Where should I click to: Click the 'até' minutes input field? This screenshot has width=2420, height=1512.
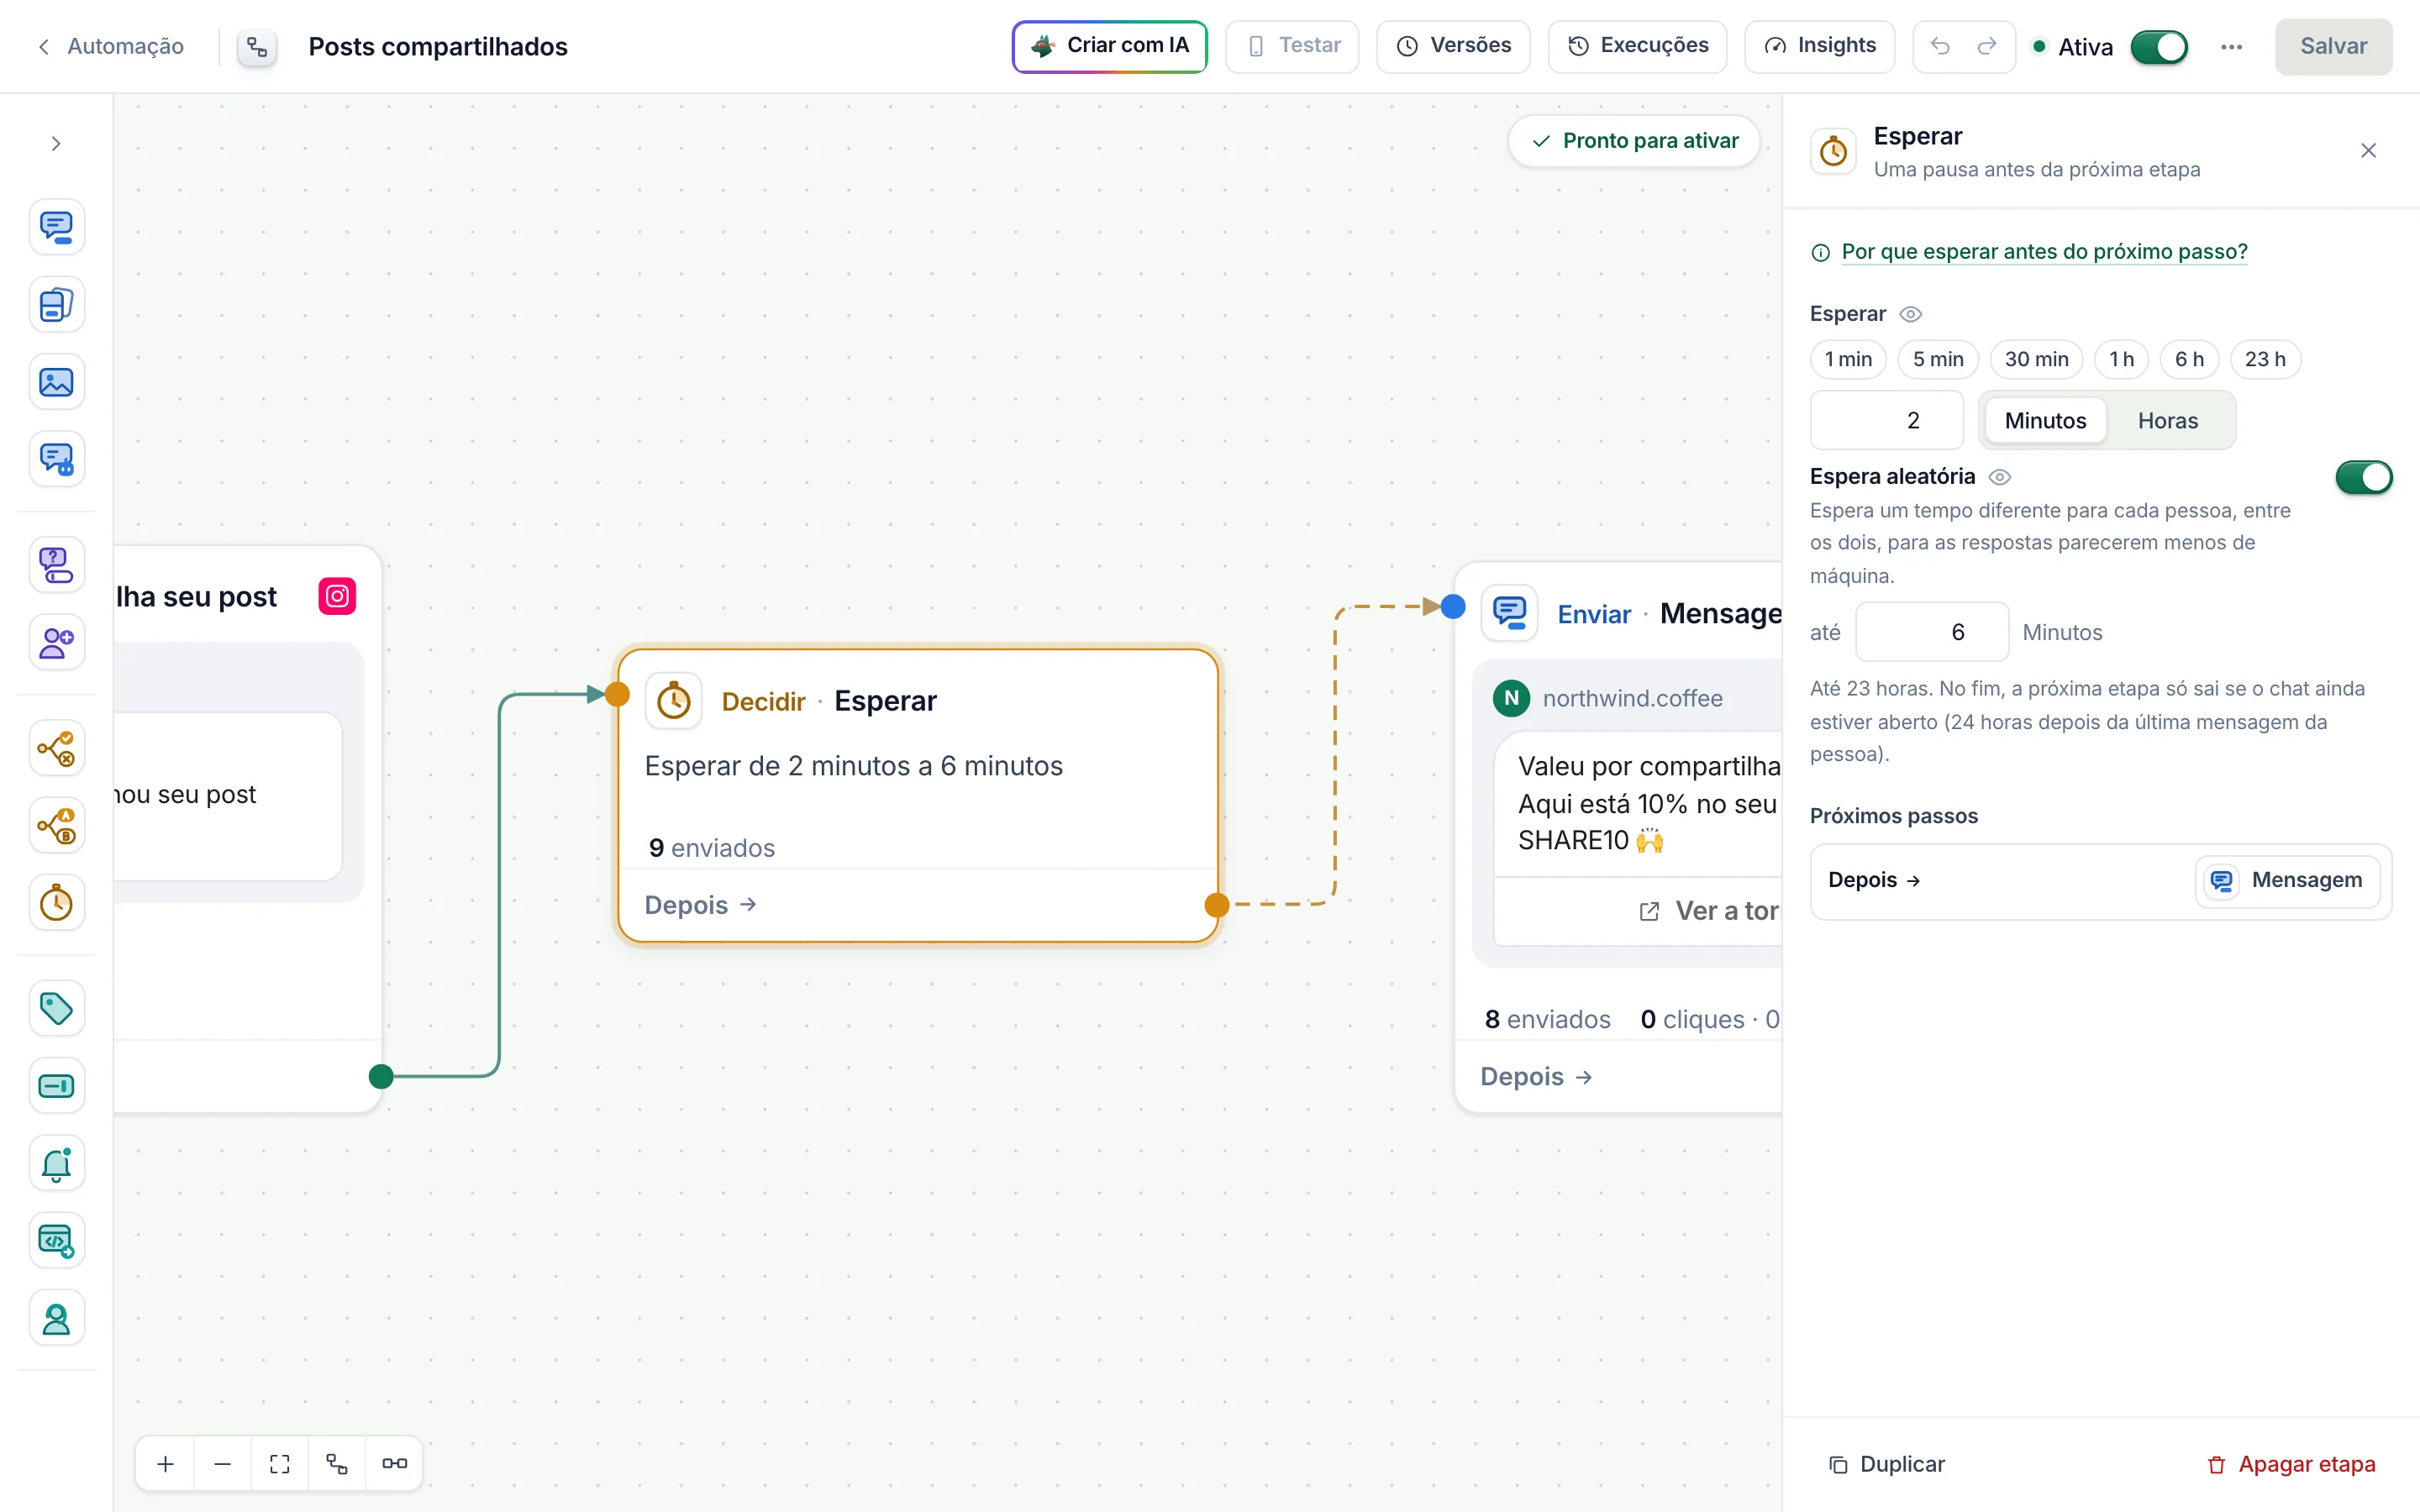pyautogui.click(x=1931, y=632)
